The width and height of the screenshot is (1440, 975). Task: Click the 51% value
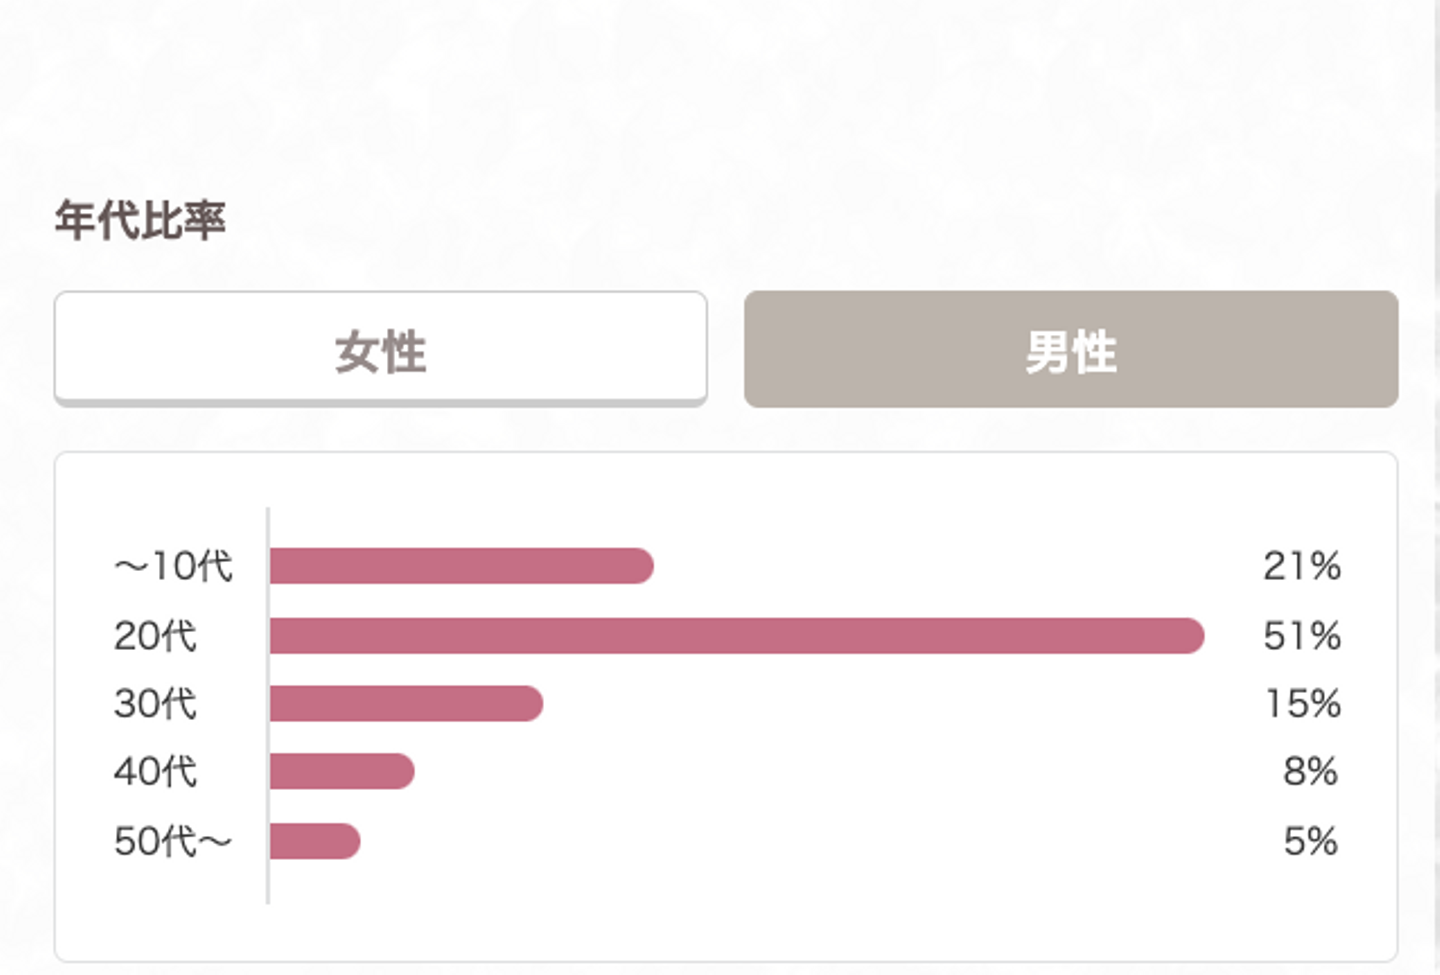coord(1301,636)
